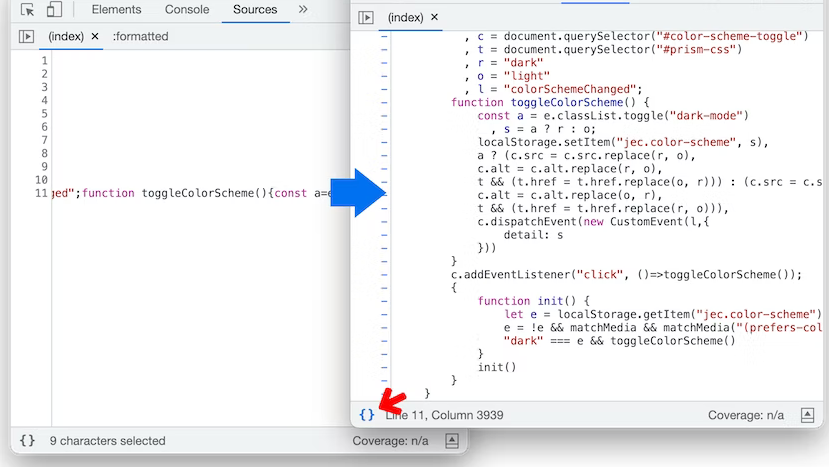Show navigator sidebar in left panel
Viewport: 829px width, 467px height.
[26, 36]
